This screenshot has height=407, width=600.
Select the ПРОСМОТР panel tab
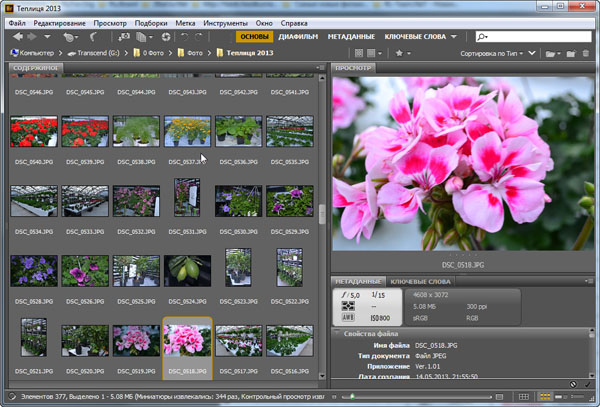point(353,68)
